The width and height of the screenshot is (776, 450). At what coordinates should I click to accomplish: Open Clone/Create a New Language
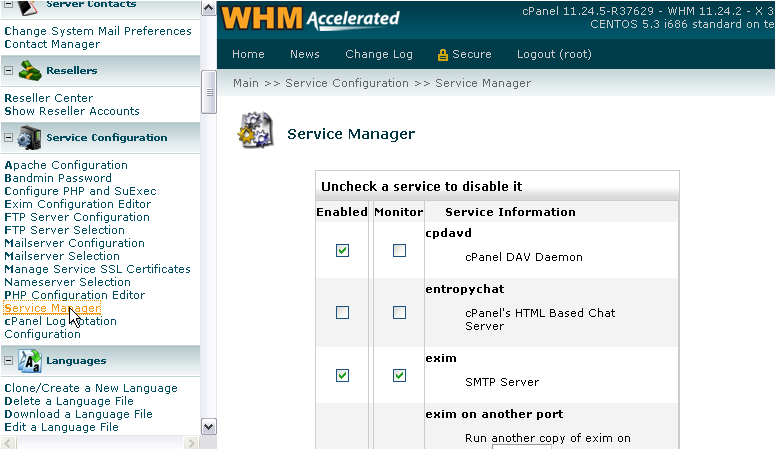pos(91,388)
